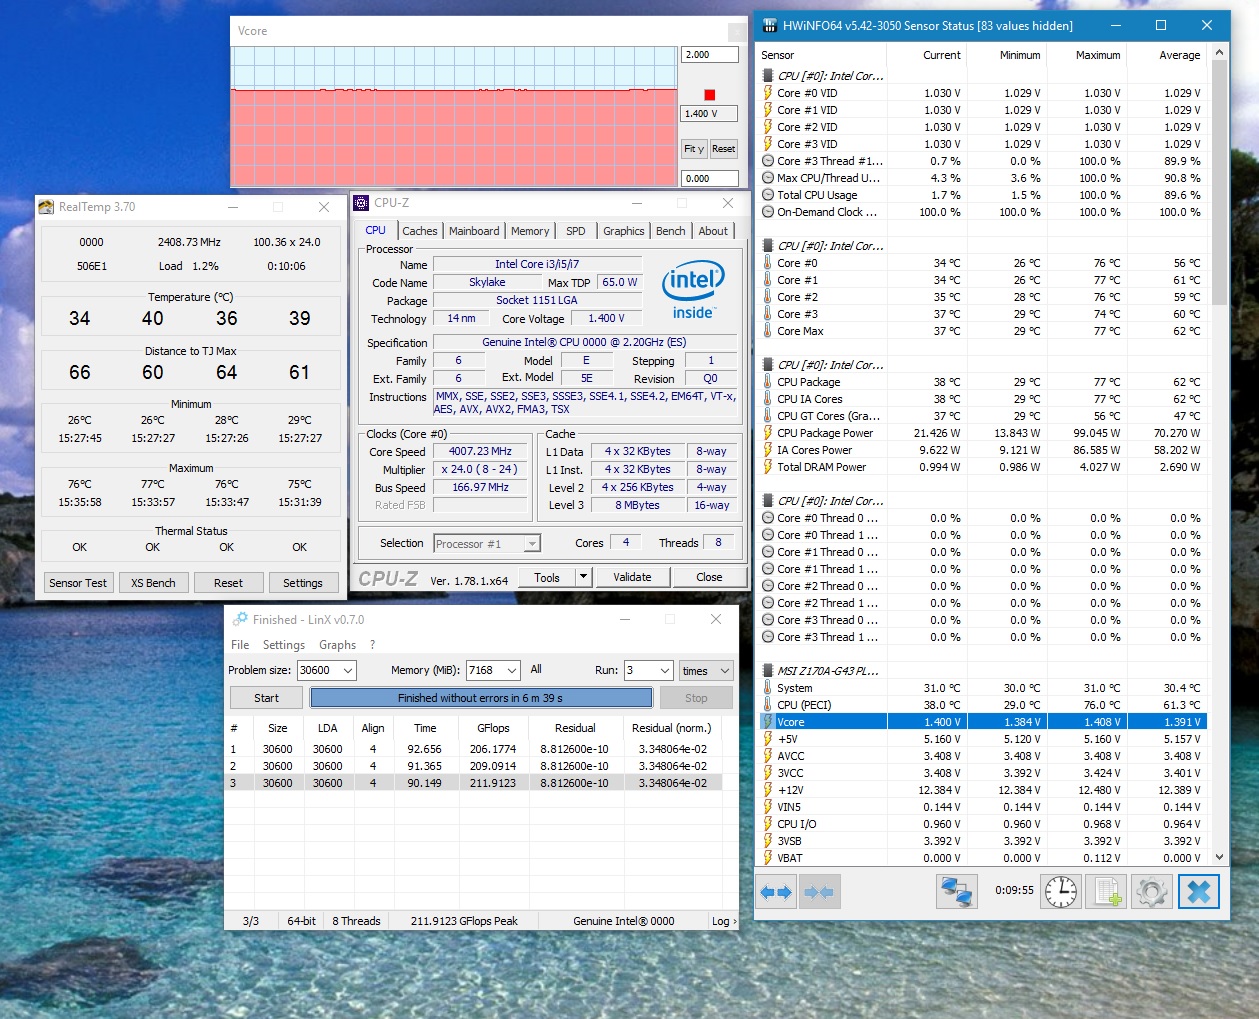The height and width of the screenshot is (1019, 1259).
Task: Click Reset button in RealTemp
Action: (x=228, y=583)
